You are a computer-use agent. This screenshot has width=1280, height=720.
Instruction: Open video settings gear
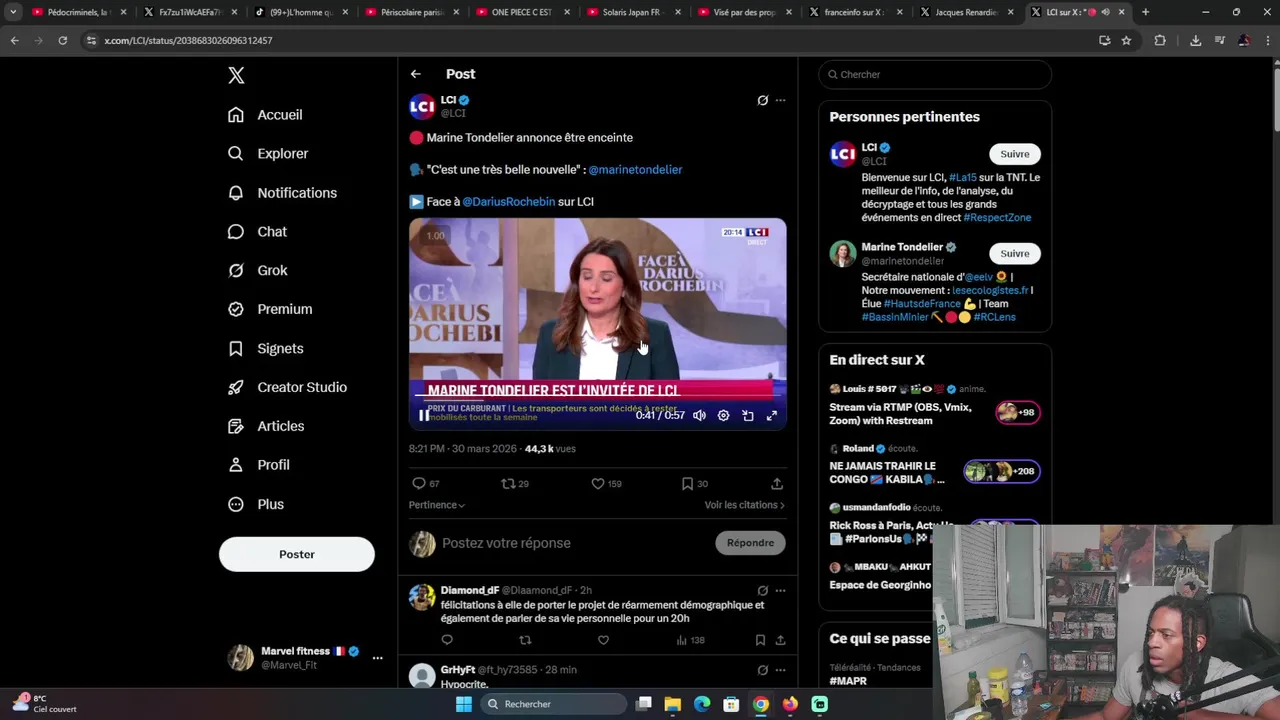tap(723, 416)
